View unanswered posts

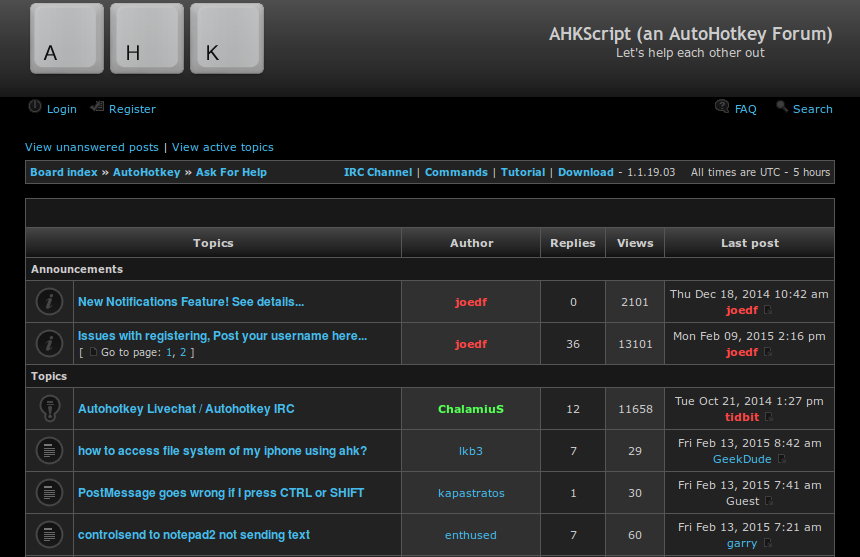click(92, 147)
